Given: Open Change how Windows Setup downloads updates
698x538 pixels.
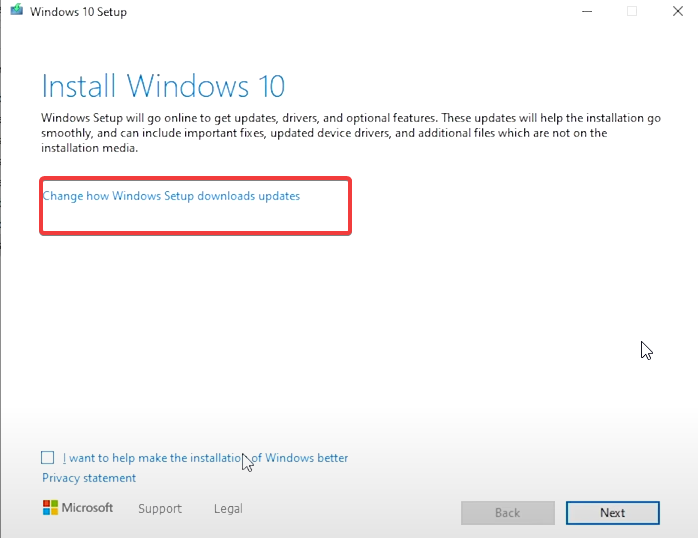Looking at the screenshot, I should (x=171, y=196).
